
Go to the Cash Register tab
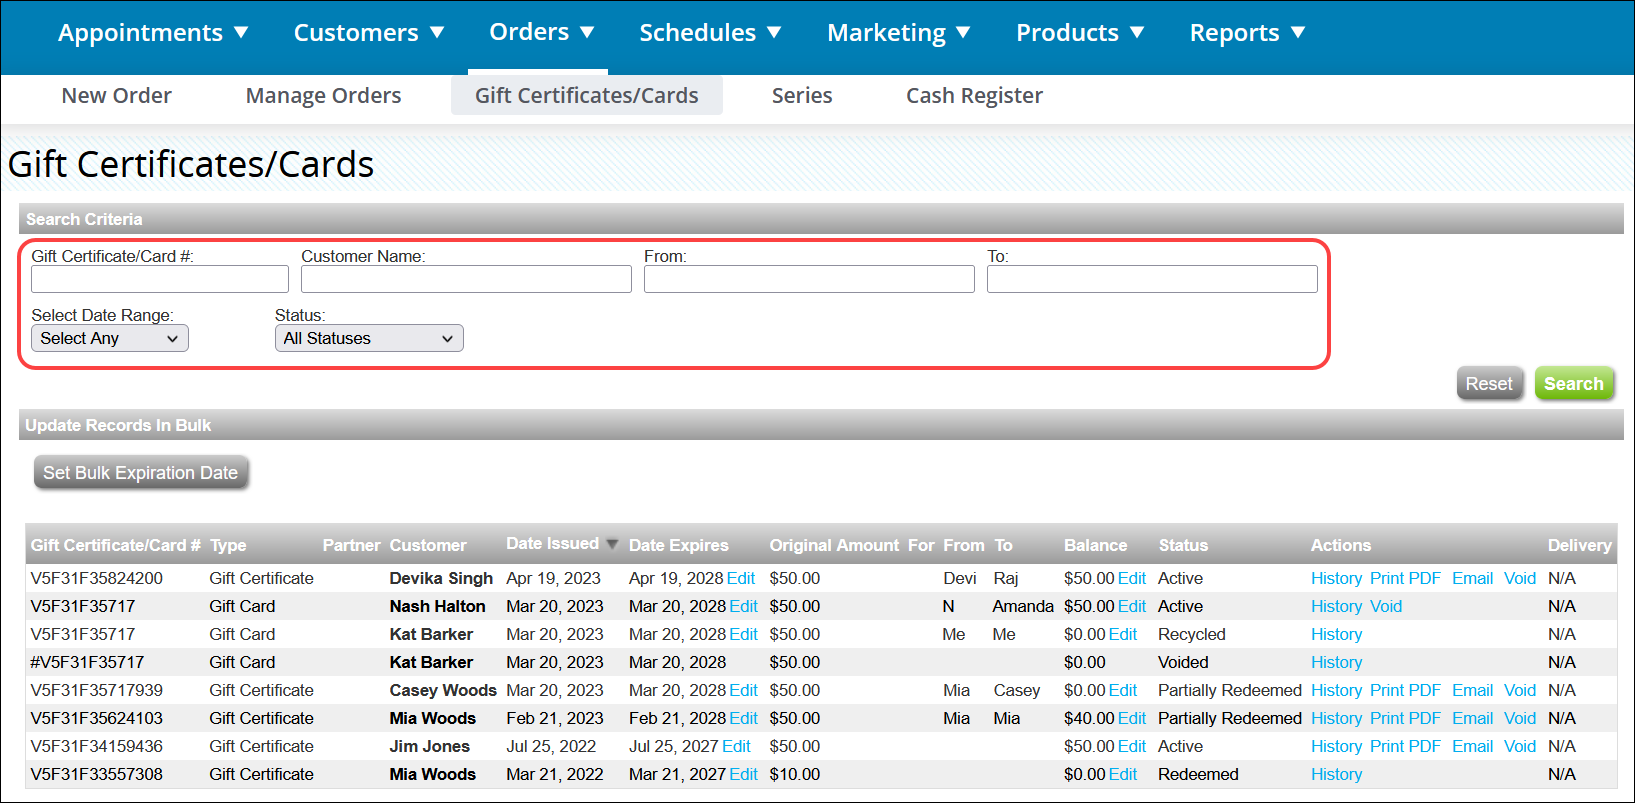[973, 96]
